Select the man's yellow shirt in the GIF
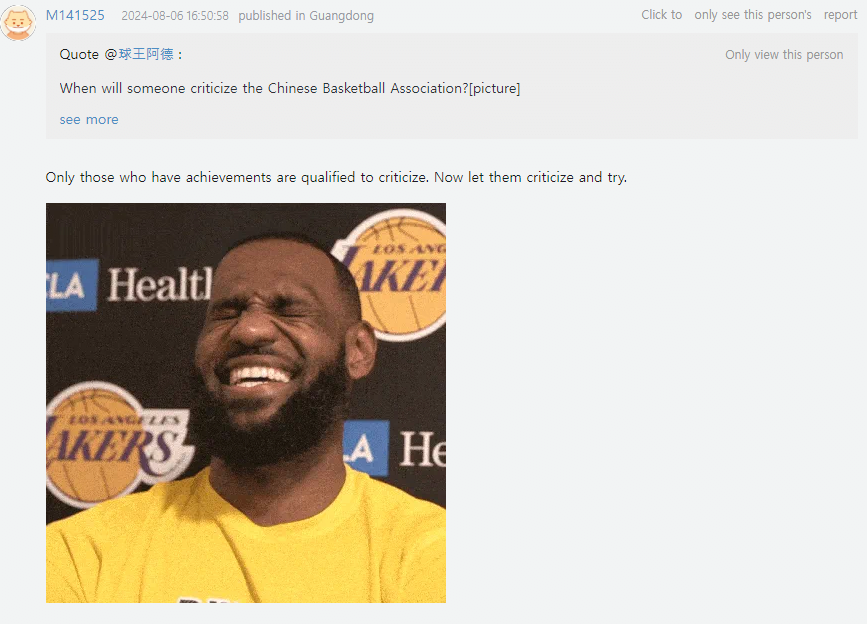867x624 pixels. coord(246,544)
